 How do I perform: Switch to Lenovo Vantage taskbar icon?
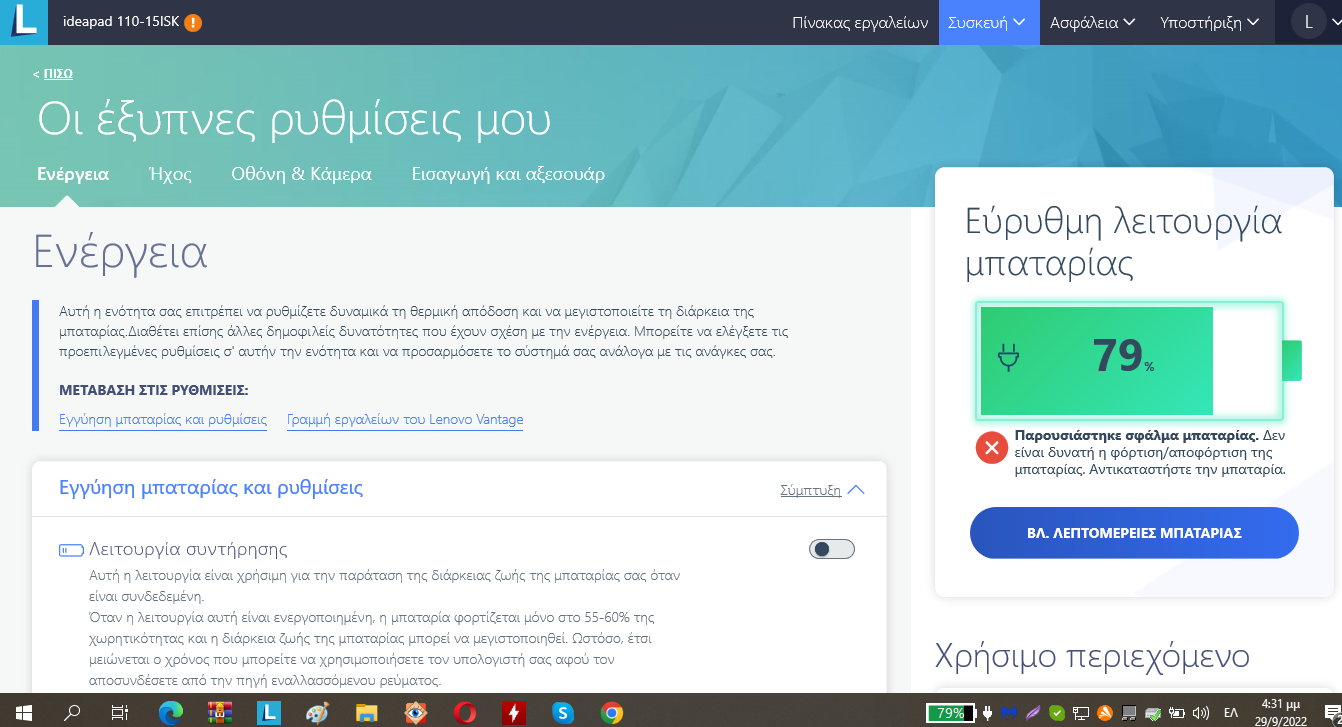(268, 713)
